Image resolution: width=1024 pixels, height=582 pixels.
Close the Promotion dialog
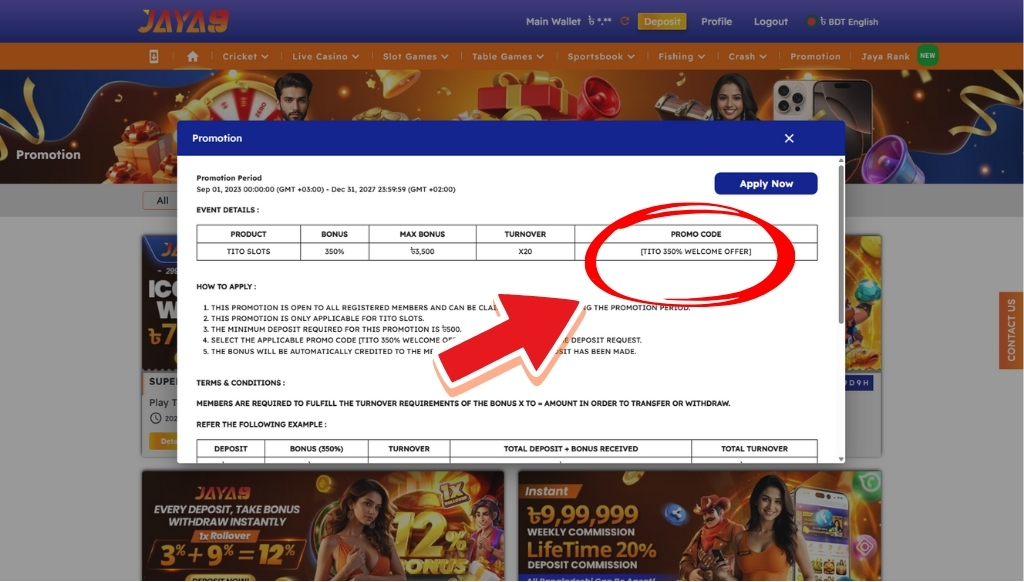coord(789,138)
